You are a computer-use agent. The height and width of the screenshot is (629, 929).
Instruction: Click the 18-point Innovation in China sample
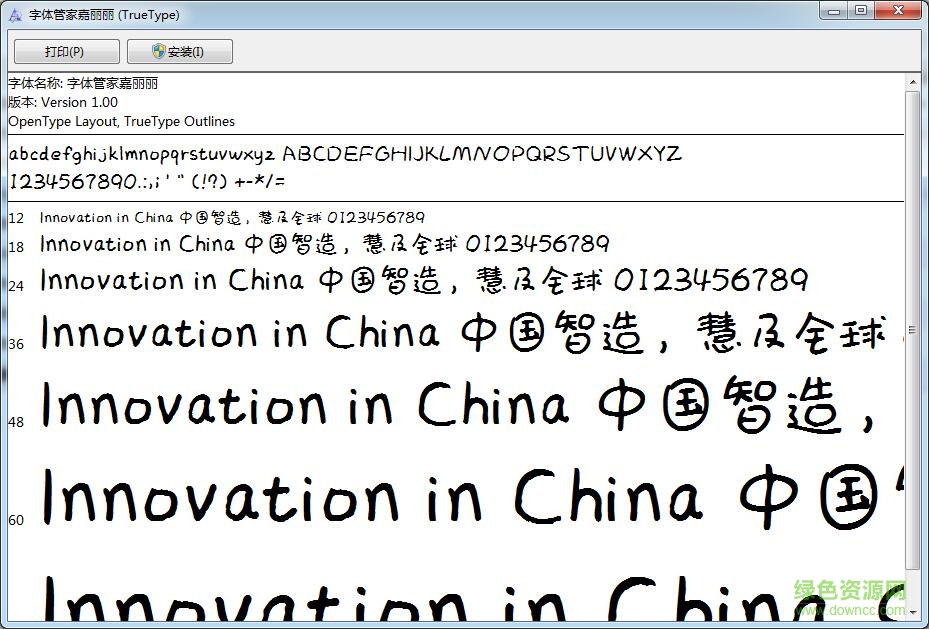325,244
